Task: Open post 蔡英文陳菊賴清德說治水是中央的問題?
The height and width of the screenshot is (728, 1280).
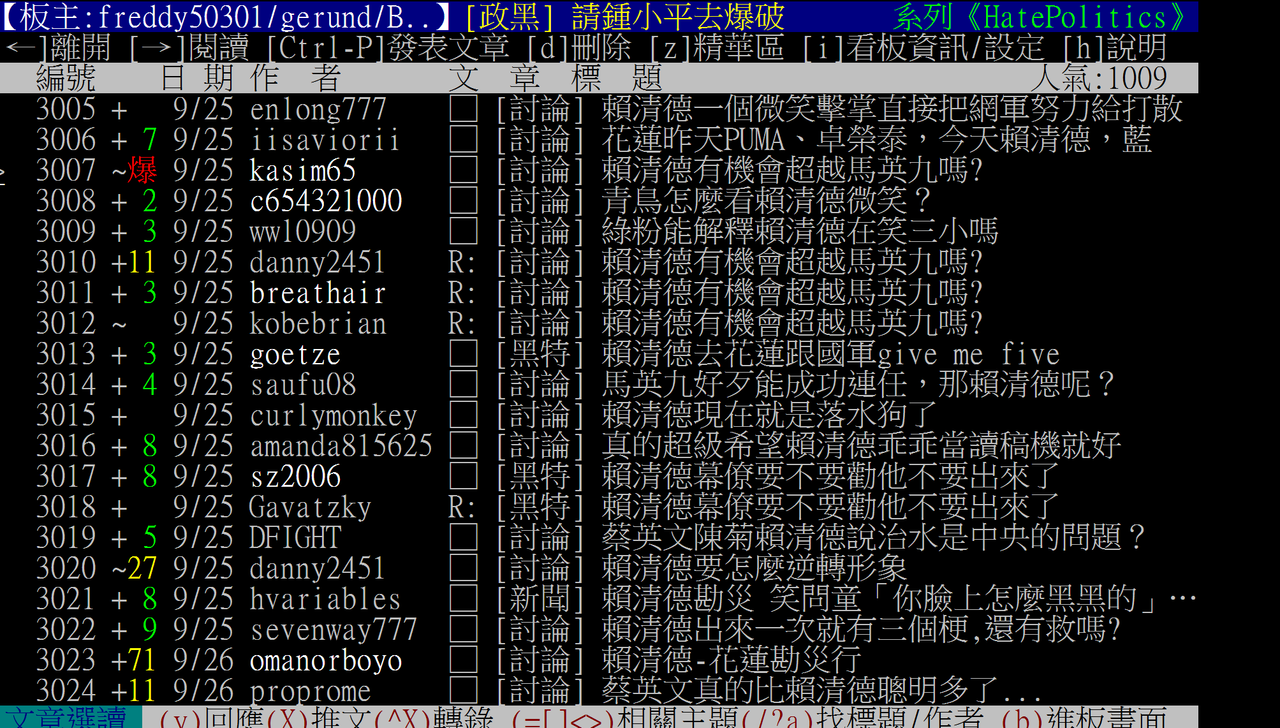Action: pyautogui.click(x=874, y=538)
